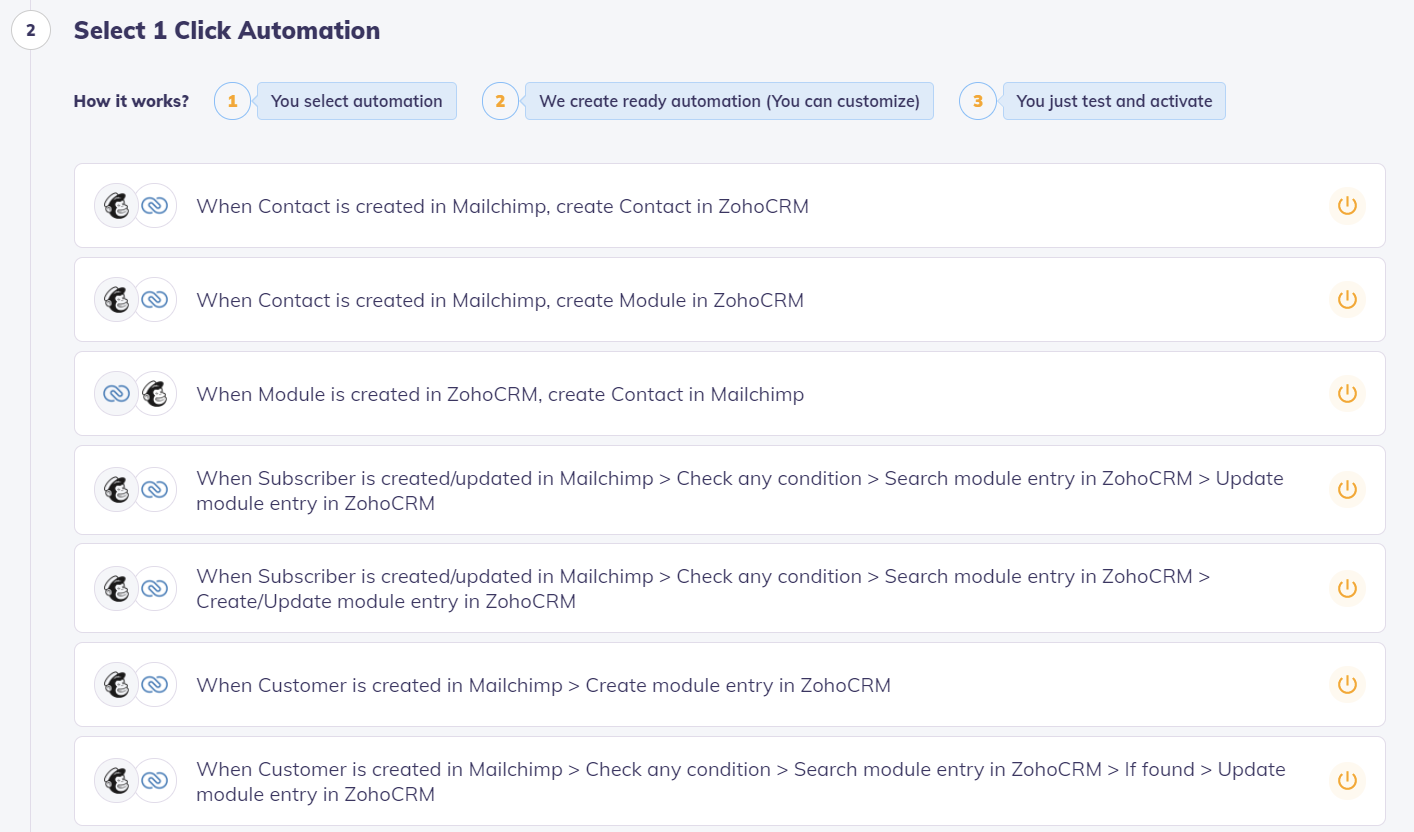Select 'When Customer is created in Mailchimp > Create module entry'
Image resolution: width=1414 pixels, height=832 pixels.
[730, 685]
